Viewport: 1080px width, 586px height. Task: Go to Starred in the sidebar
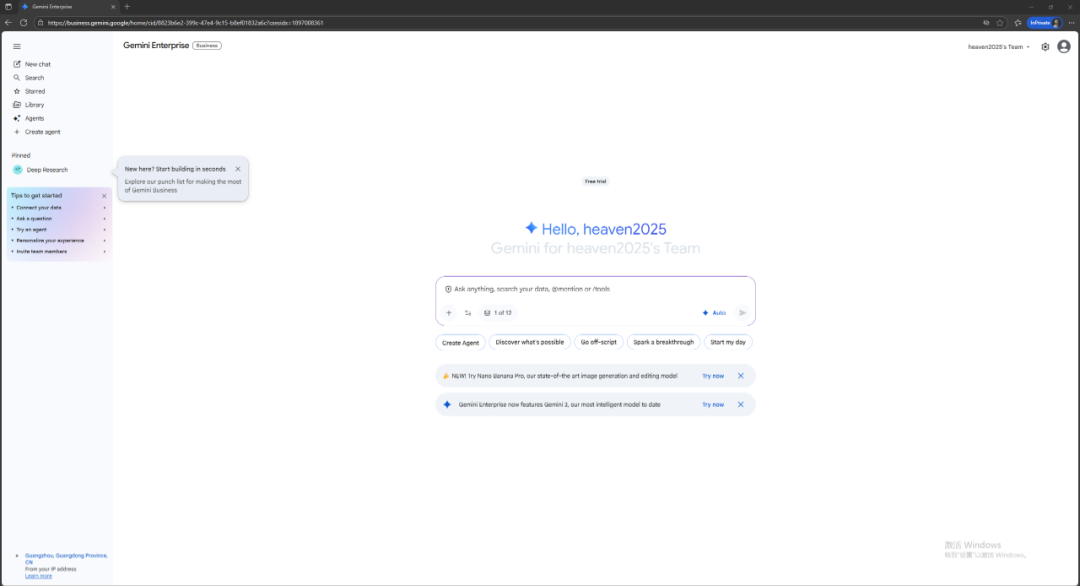(35, 91)
